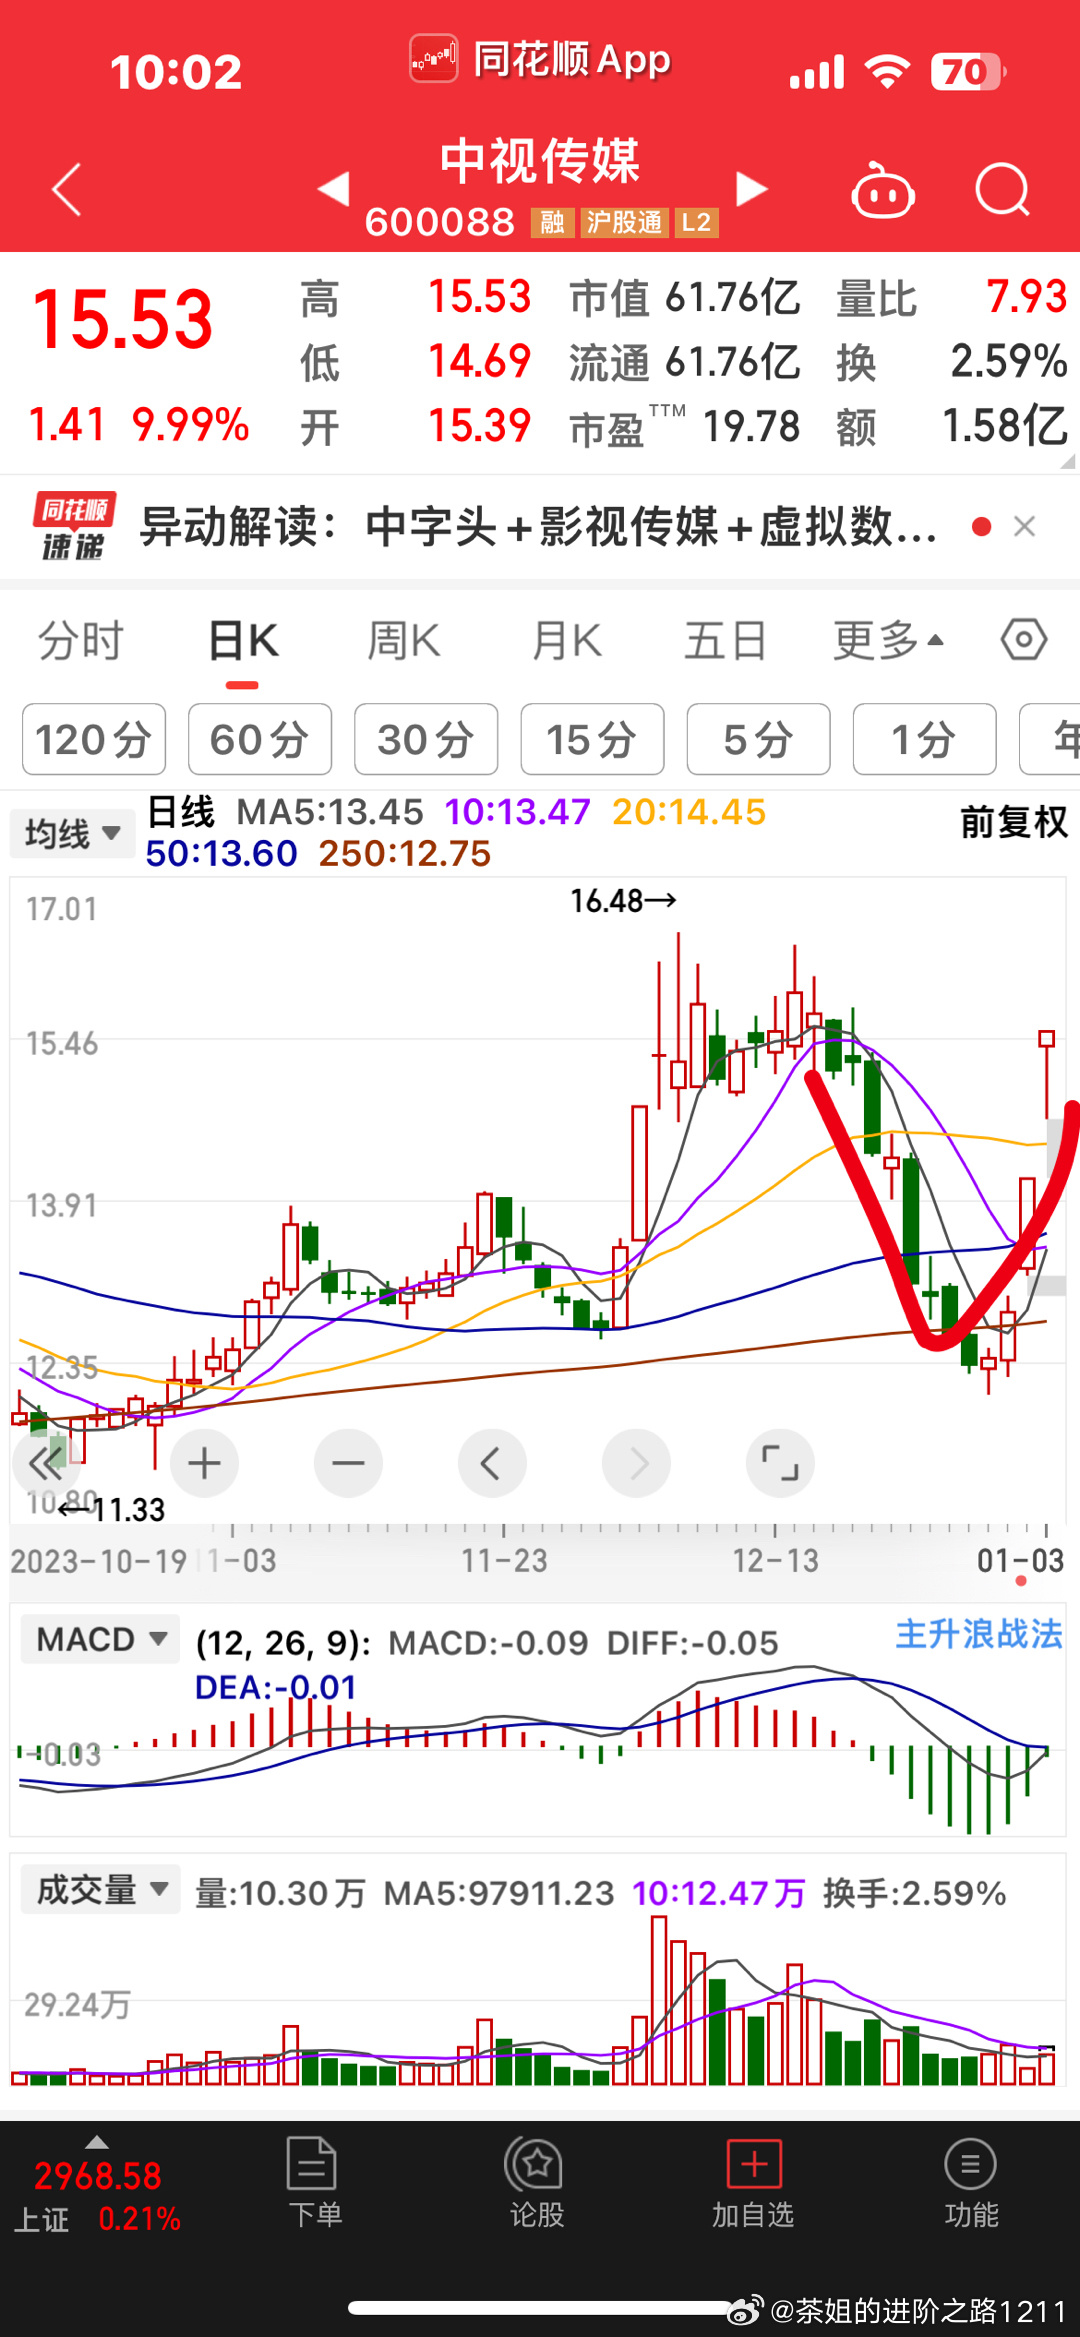Tap the back arrow in header

pyautogui.click(x=66, y=190)
